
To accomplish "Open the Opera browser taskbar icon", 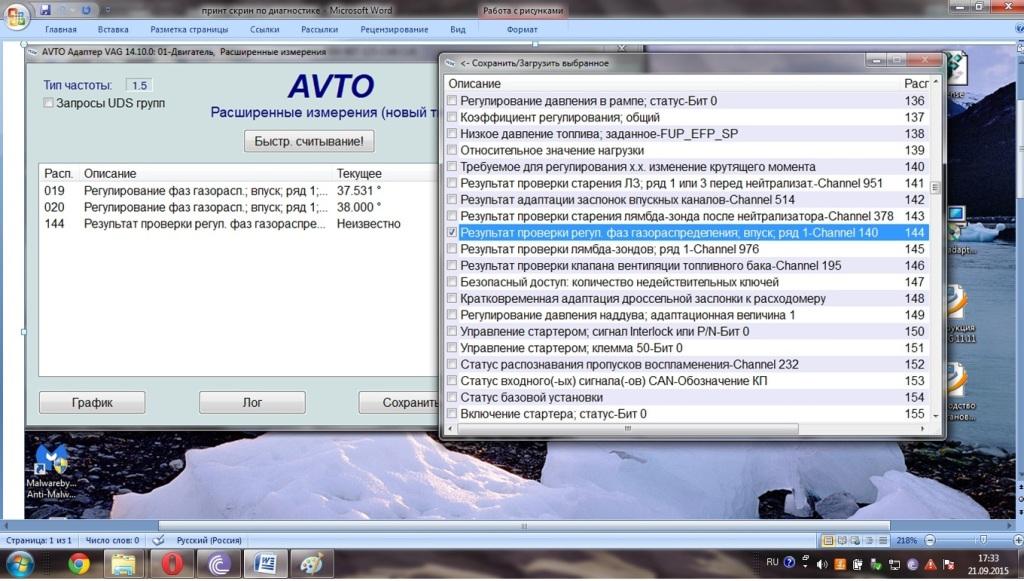I will point(173,564).
